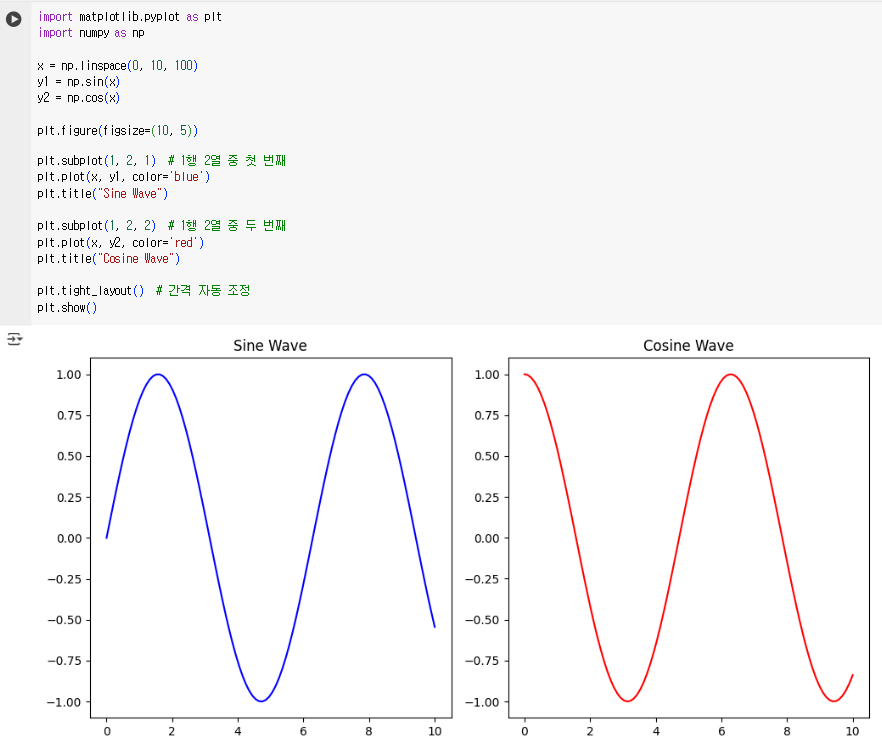Click the x-axis label 10 on Sine Wave plot
Image resolution: width=882 pixels, height=750 pixels.
tap(435, 731)
